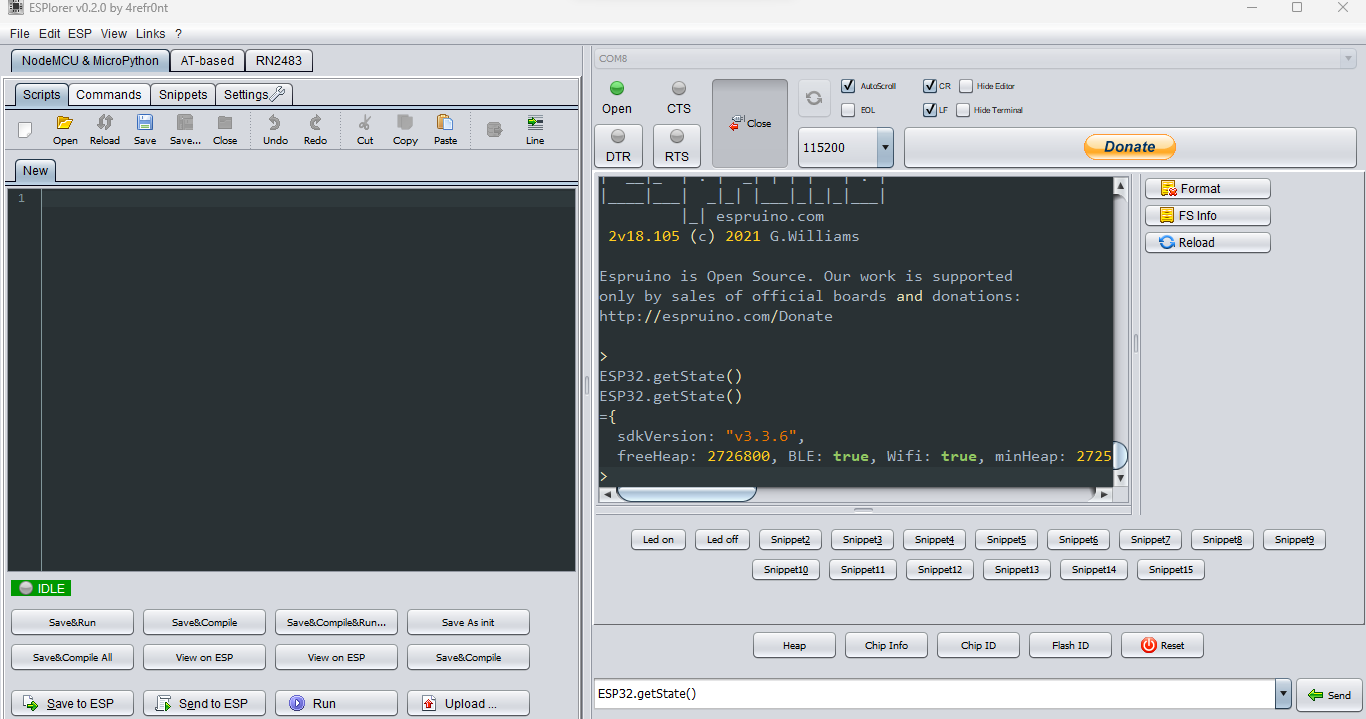Click the grey block icon beside Line
The height and width of the screenshot is (719, 1366).
point(494,129)
